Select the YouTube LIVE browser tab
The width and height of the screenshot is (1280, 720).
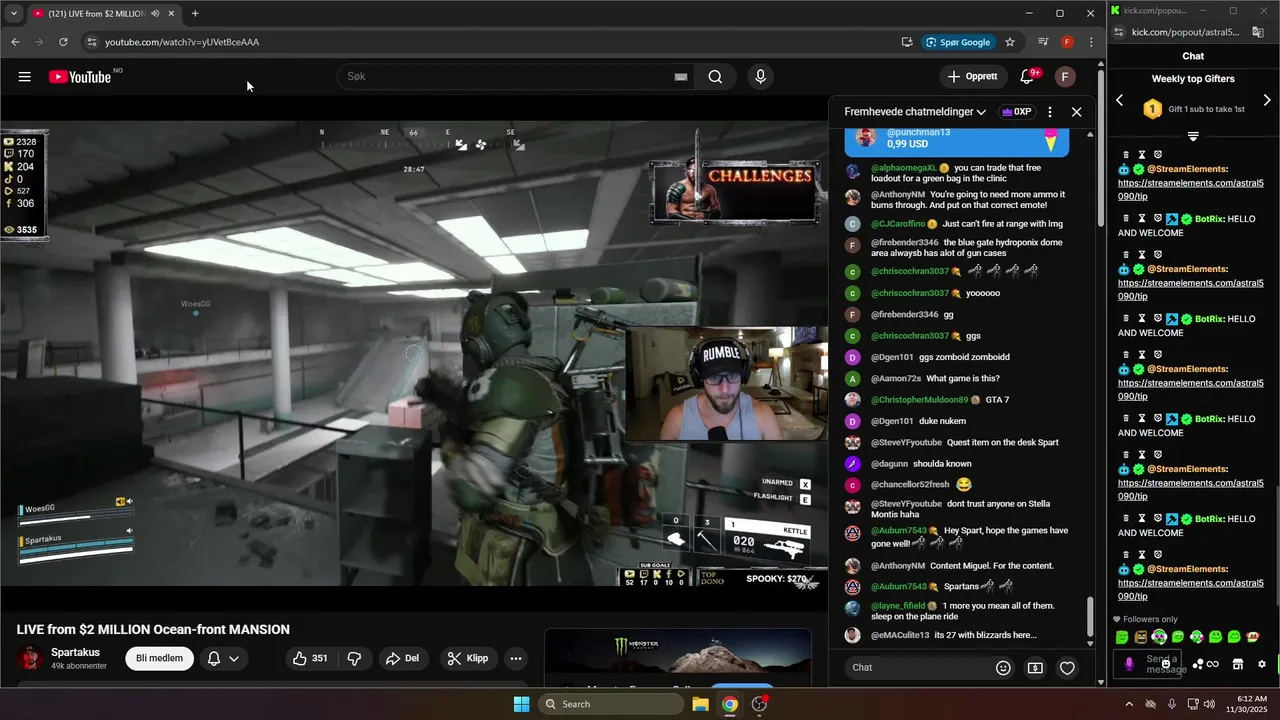(x=103, y=13)
